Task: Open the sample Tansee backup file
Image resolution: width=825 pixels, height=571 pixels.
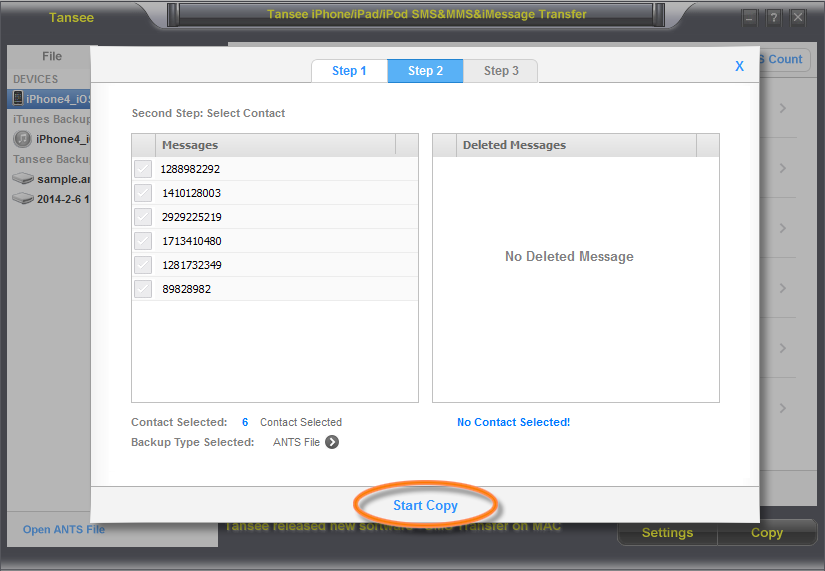Action: click(51, 179)
